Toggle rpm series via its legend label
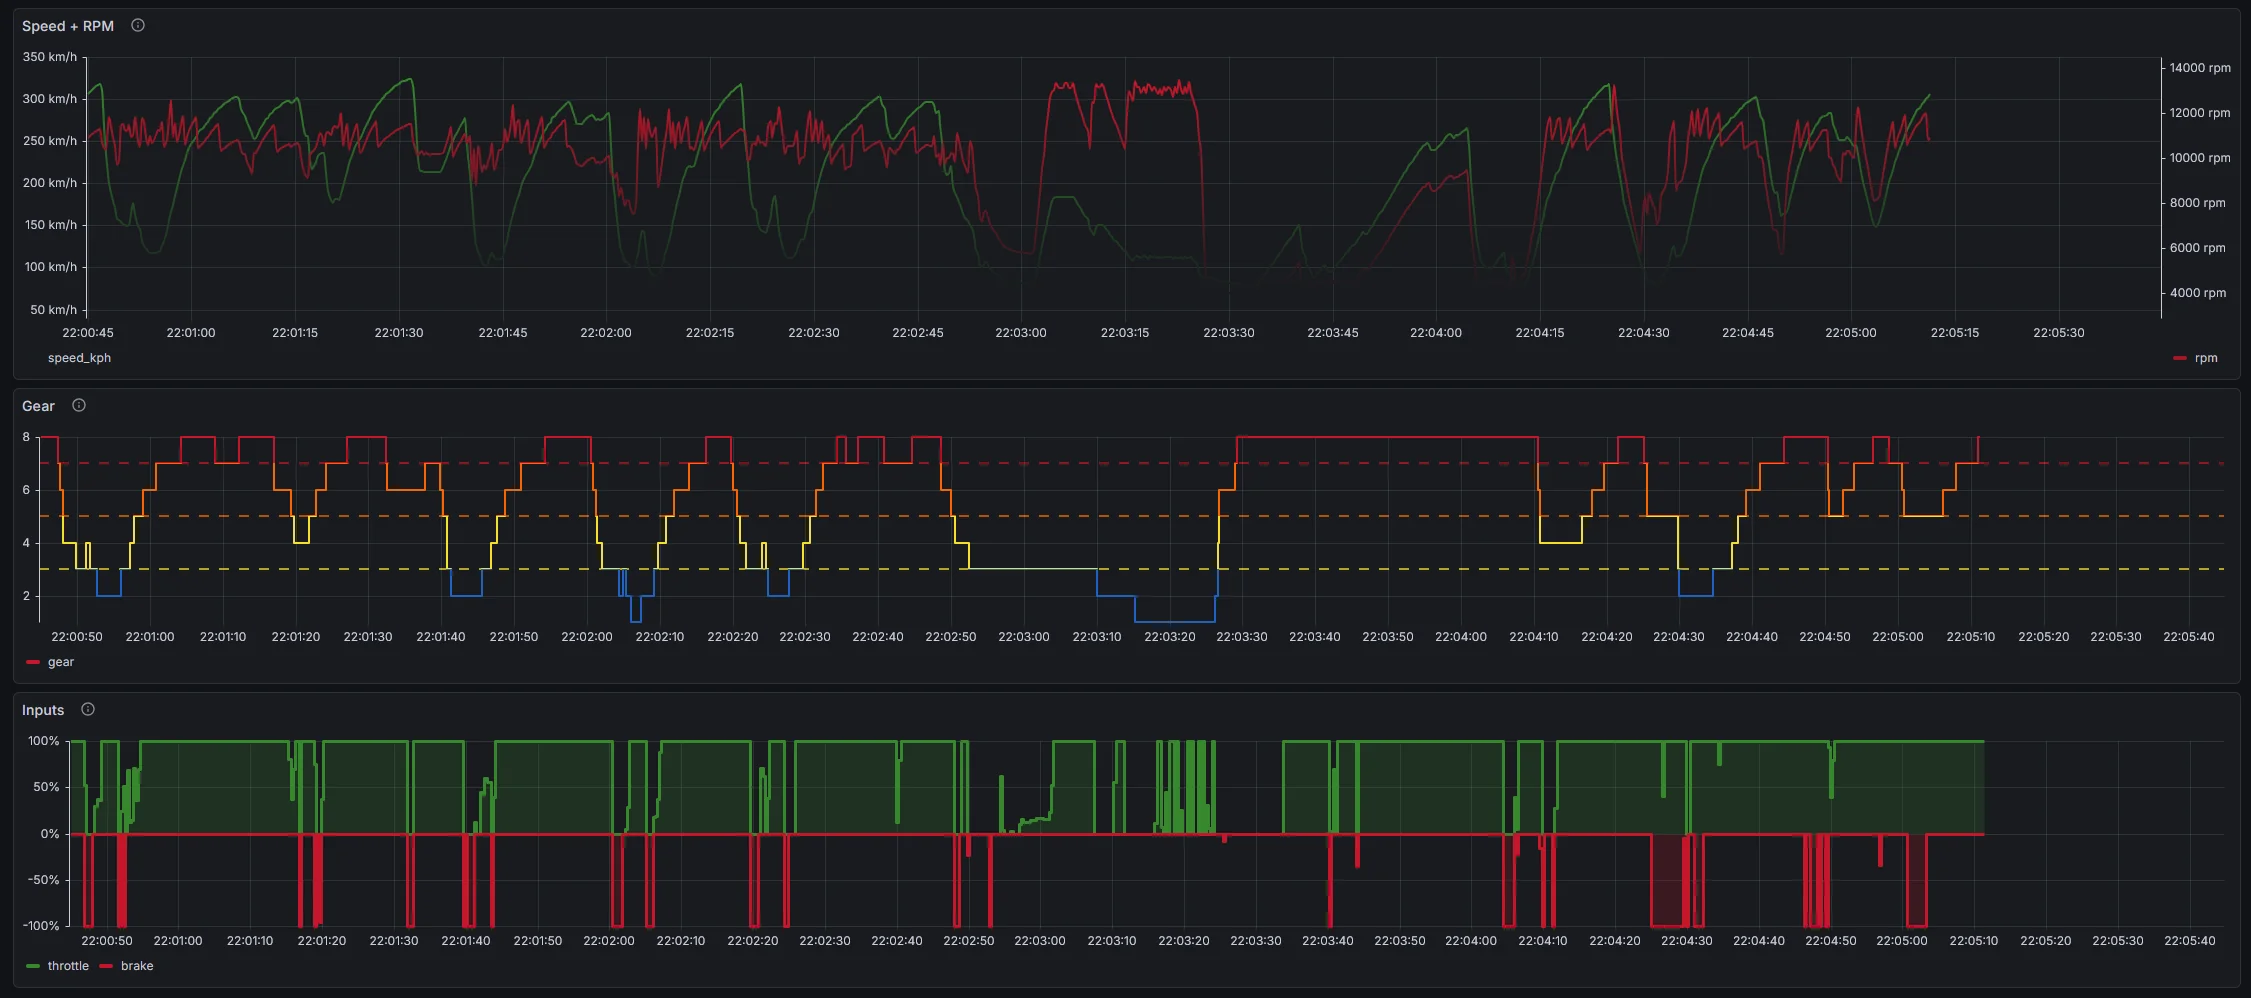Viewport: 2251px width, 998px height. click(2206, 358)
